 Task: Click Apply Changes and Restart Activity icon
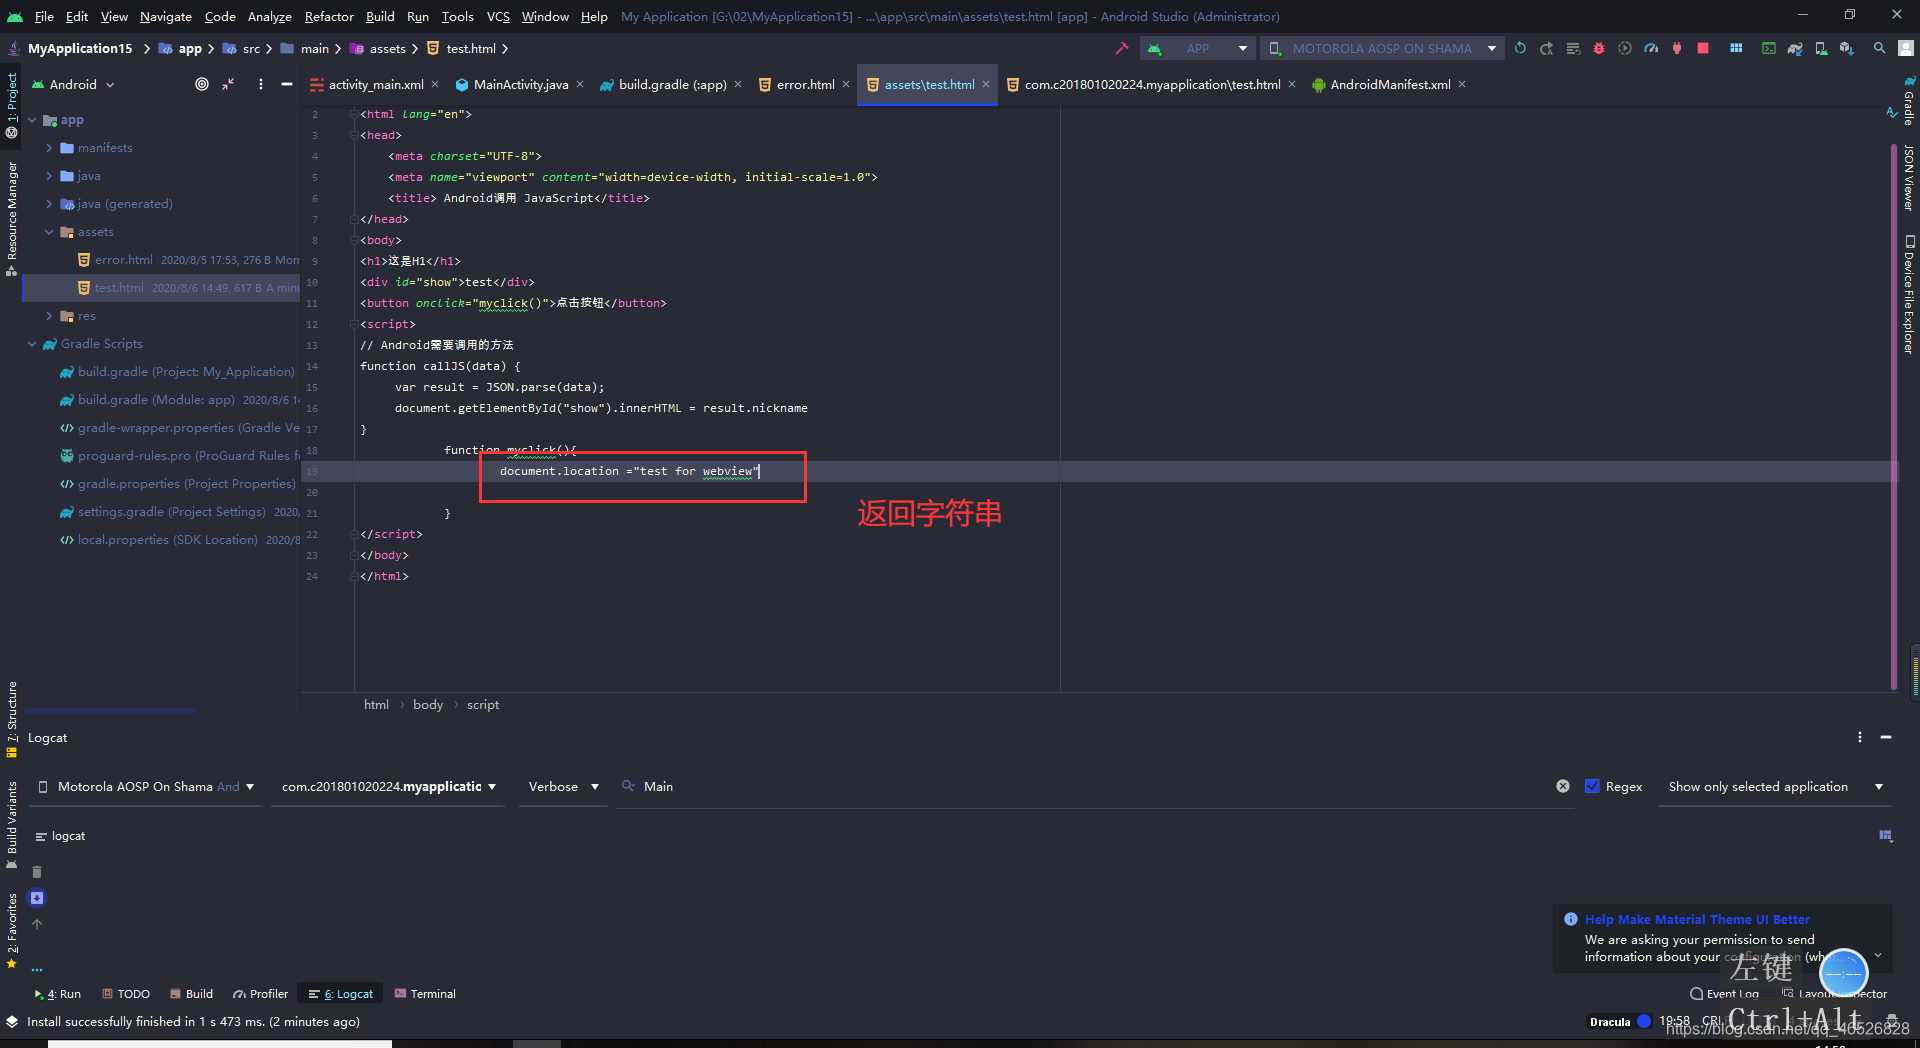tap(1546, 48)
